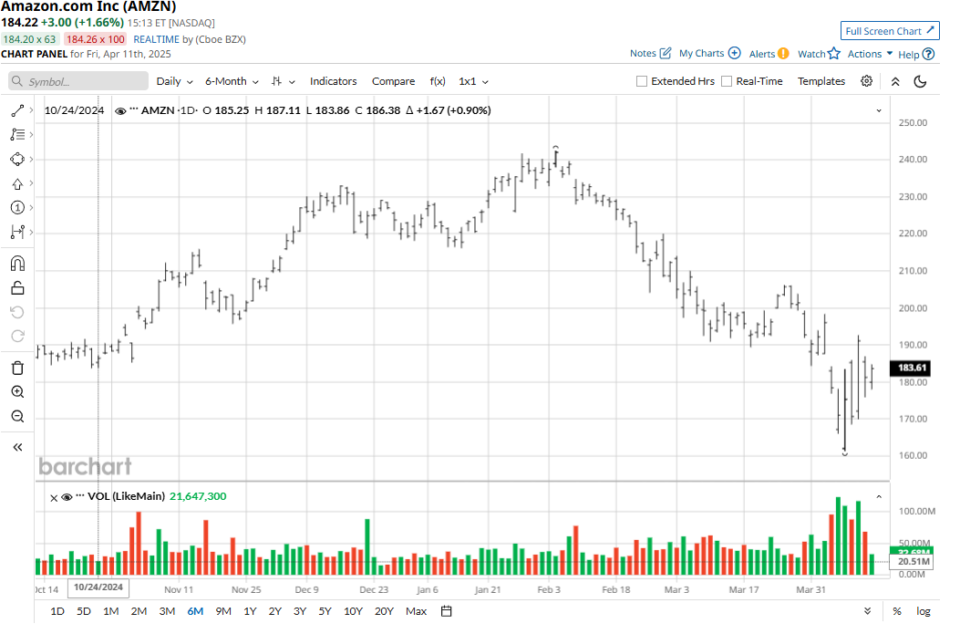960x634 pixels.
Task: Zoom out with the magnifier minus icon
Action: point(17,416)
